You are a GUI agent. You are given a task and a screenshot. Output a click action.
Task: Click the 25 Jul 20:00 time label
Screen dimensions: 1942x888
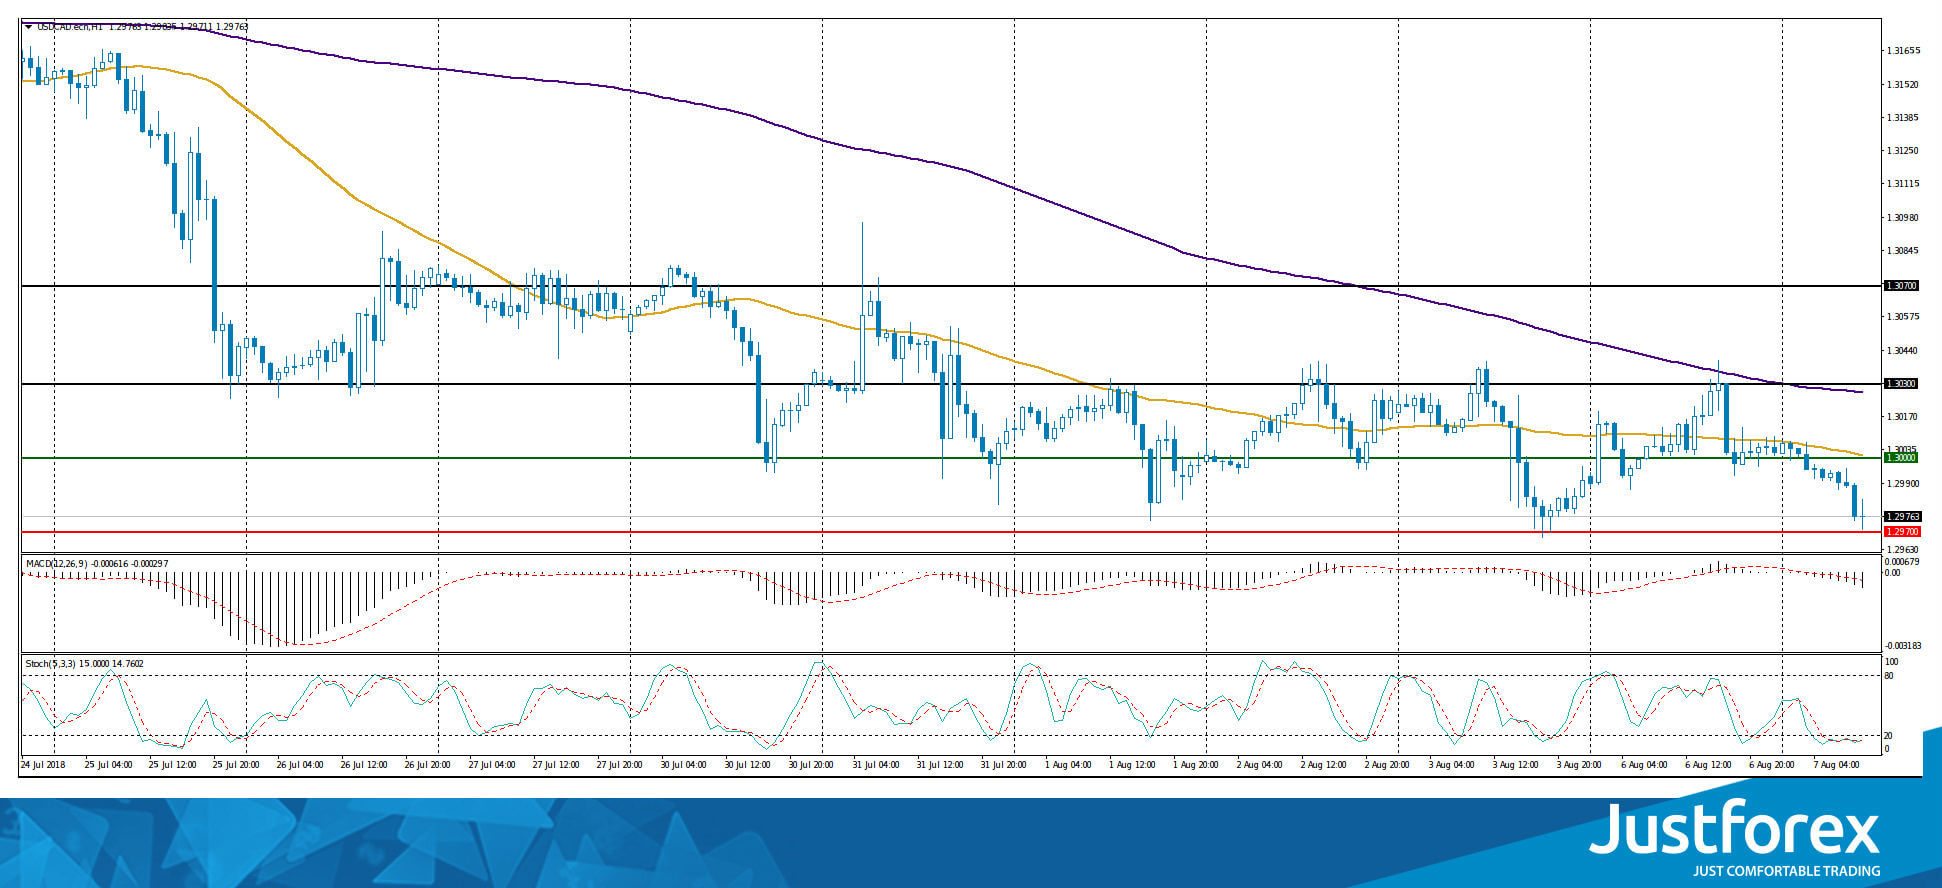tap(237, 765)
